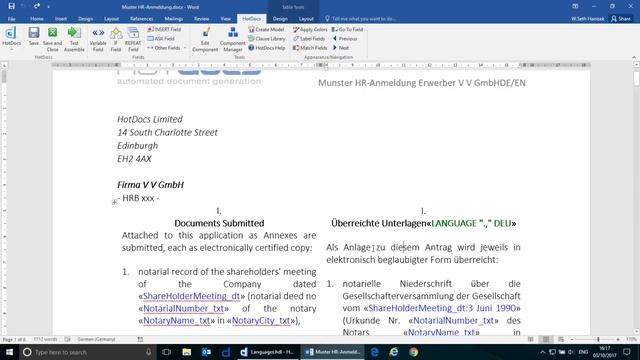Viewport: 640px width, 360px height.
Task: Switch to Read Mode view
Action: coord(531,340)
